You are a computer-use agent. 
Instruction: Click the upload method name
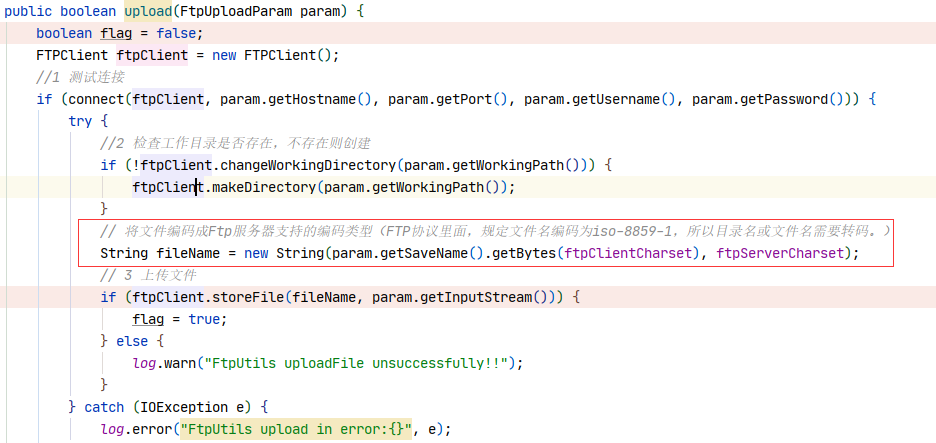(147, 11)
